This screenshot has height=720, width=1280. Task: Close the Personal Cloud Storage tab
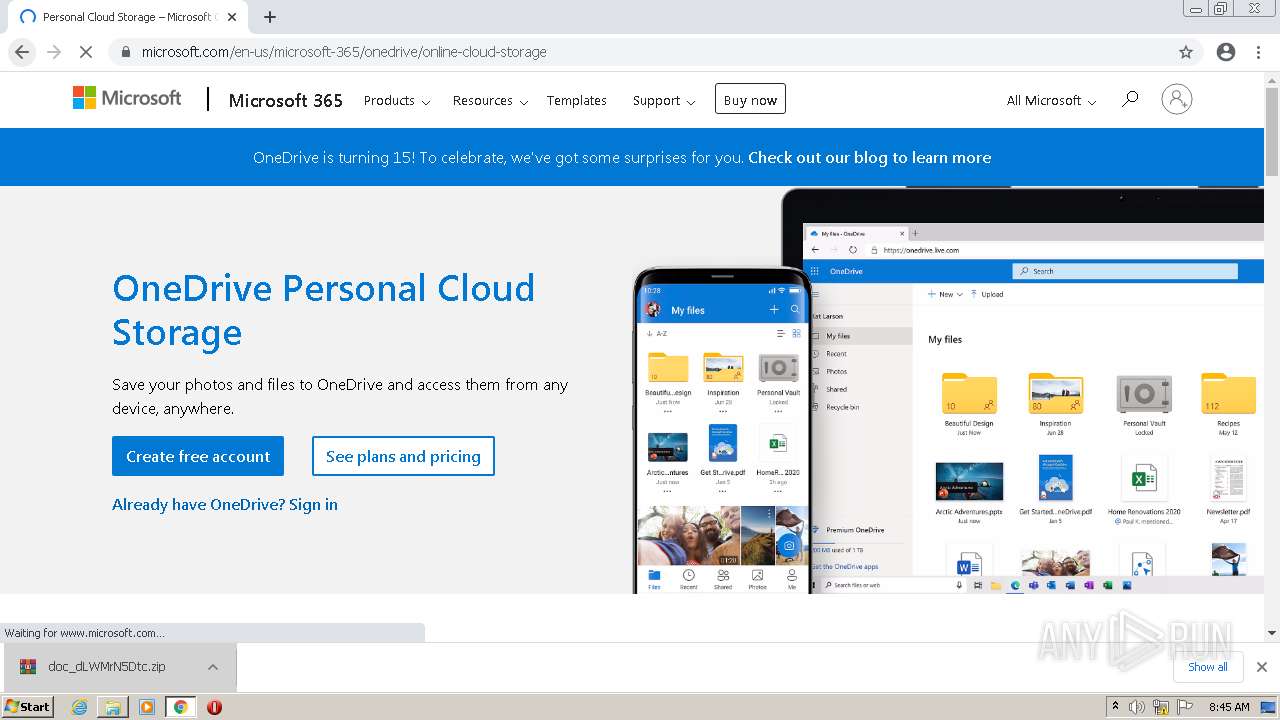pyautogui.click(x=232, y=17)
